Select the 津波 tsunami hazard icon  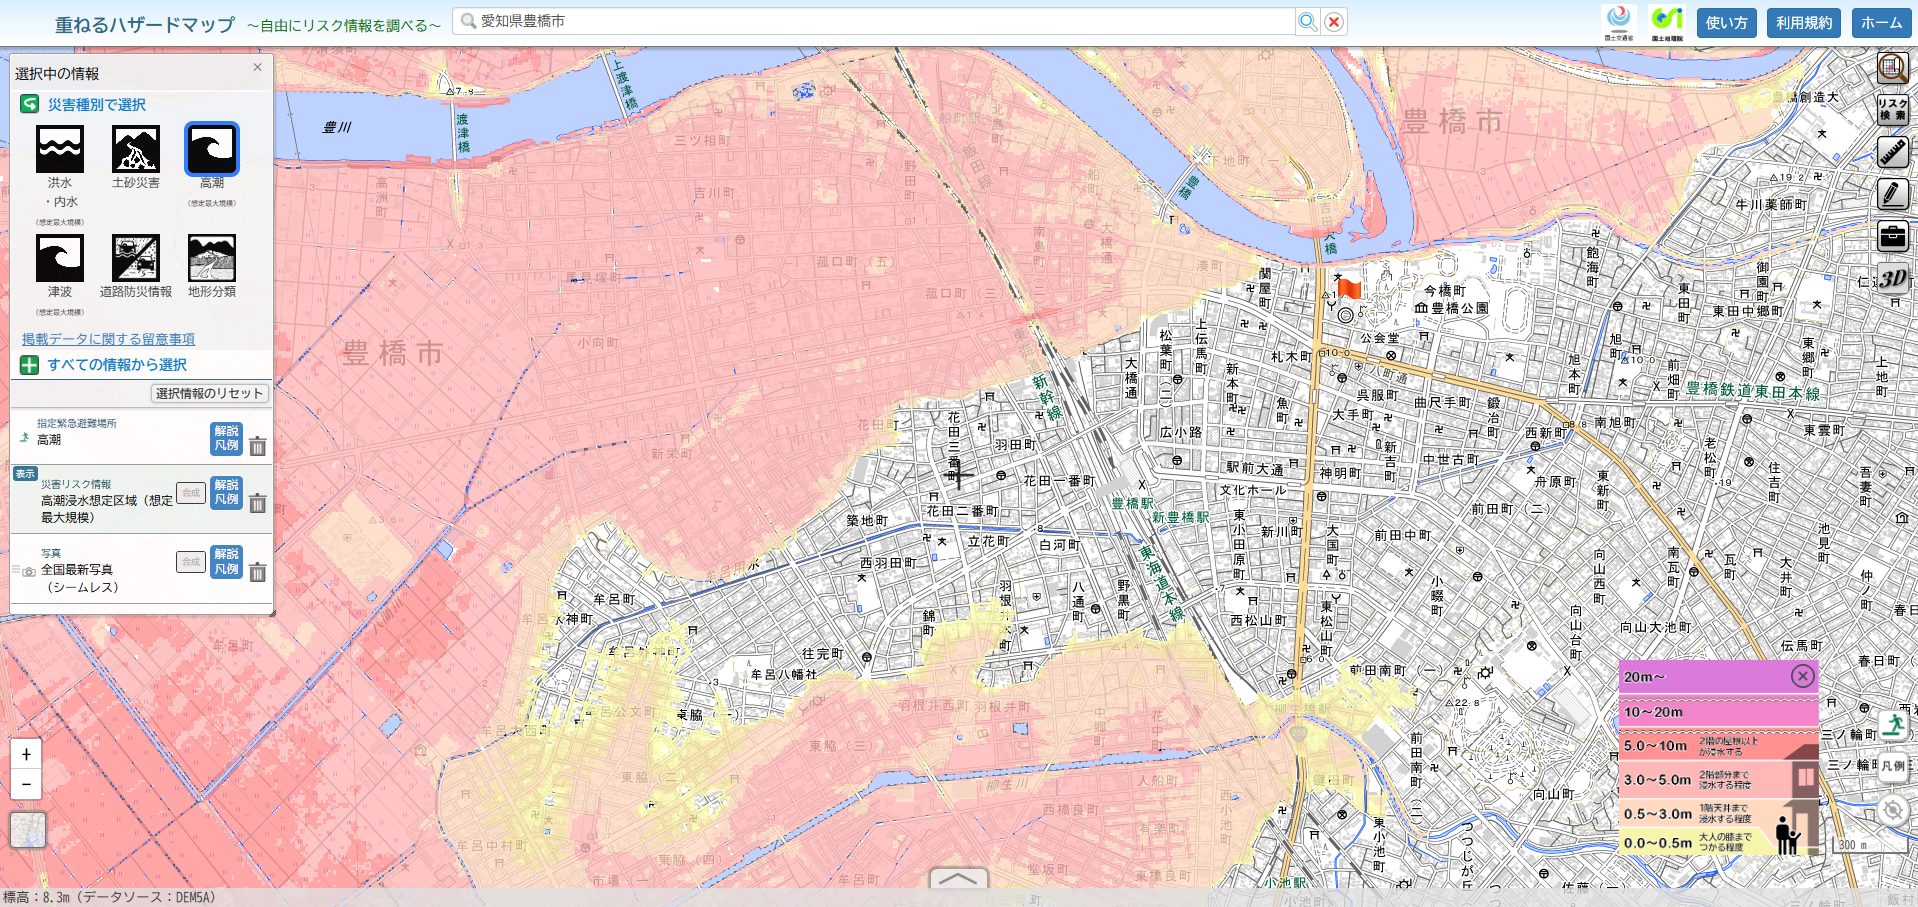point(60,259)
